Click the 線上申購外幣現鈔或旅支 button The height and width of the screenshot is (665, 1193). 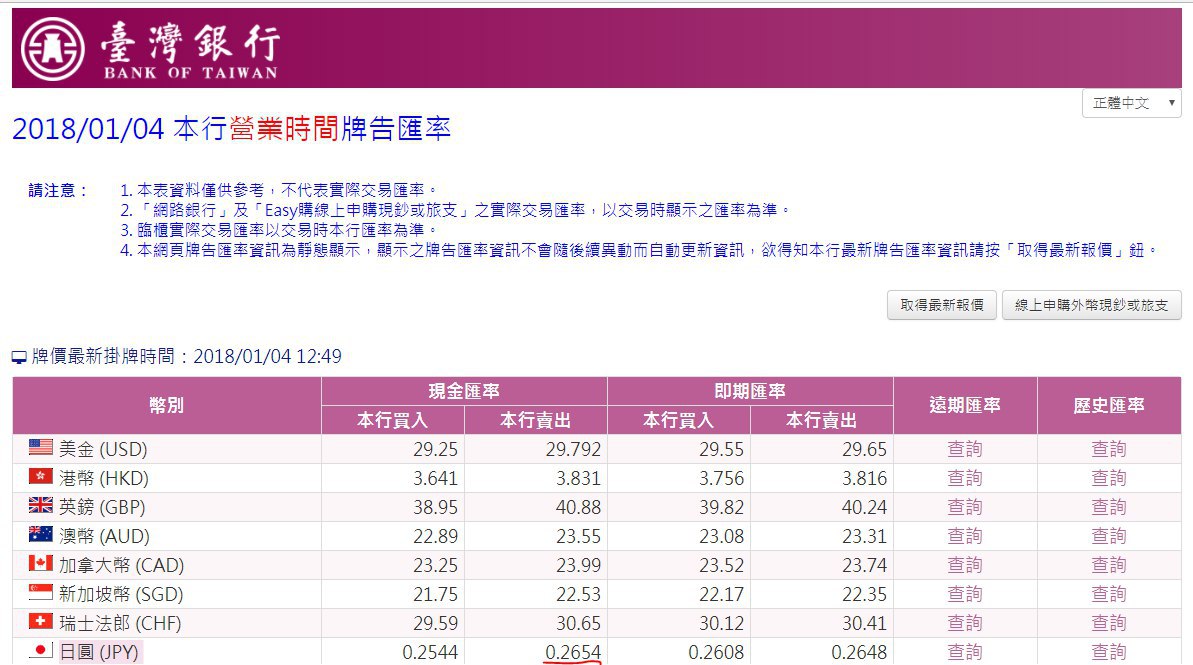click(1091, 305)
